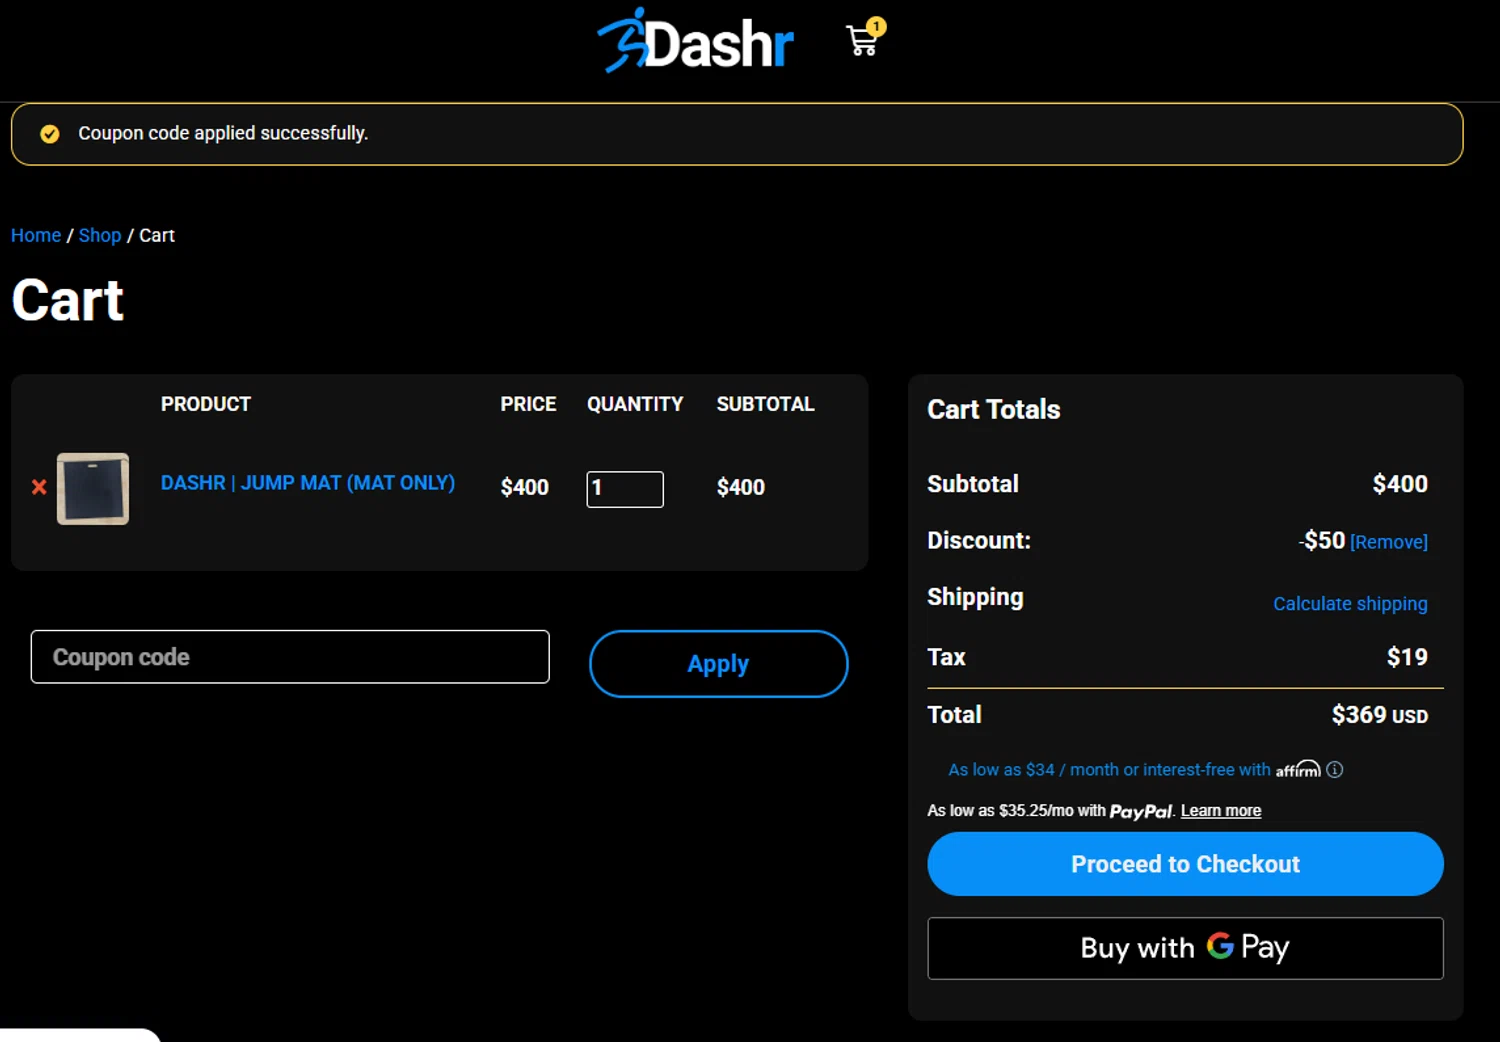Select the Tax $19 value

(1407, 657)
